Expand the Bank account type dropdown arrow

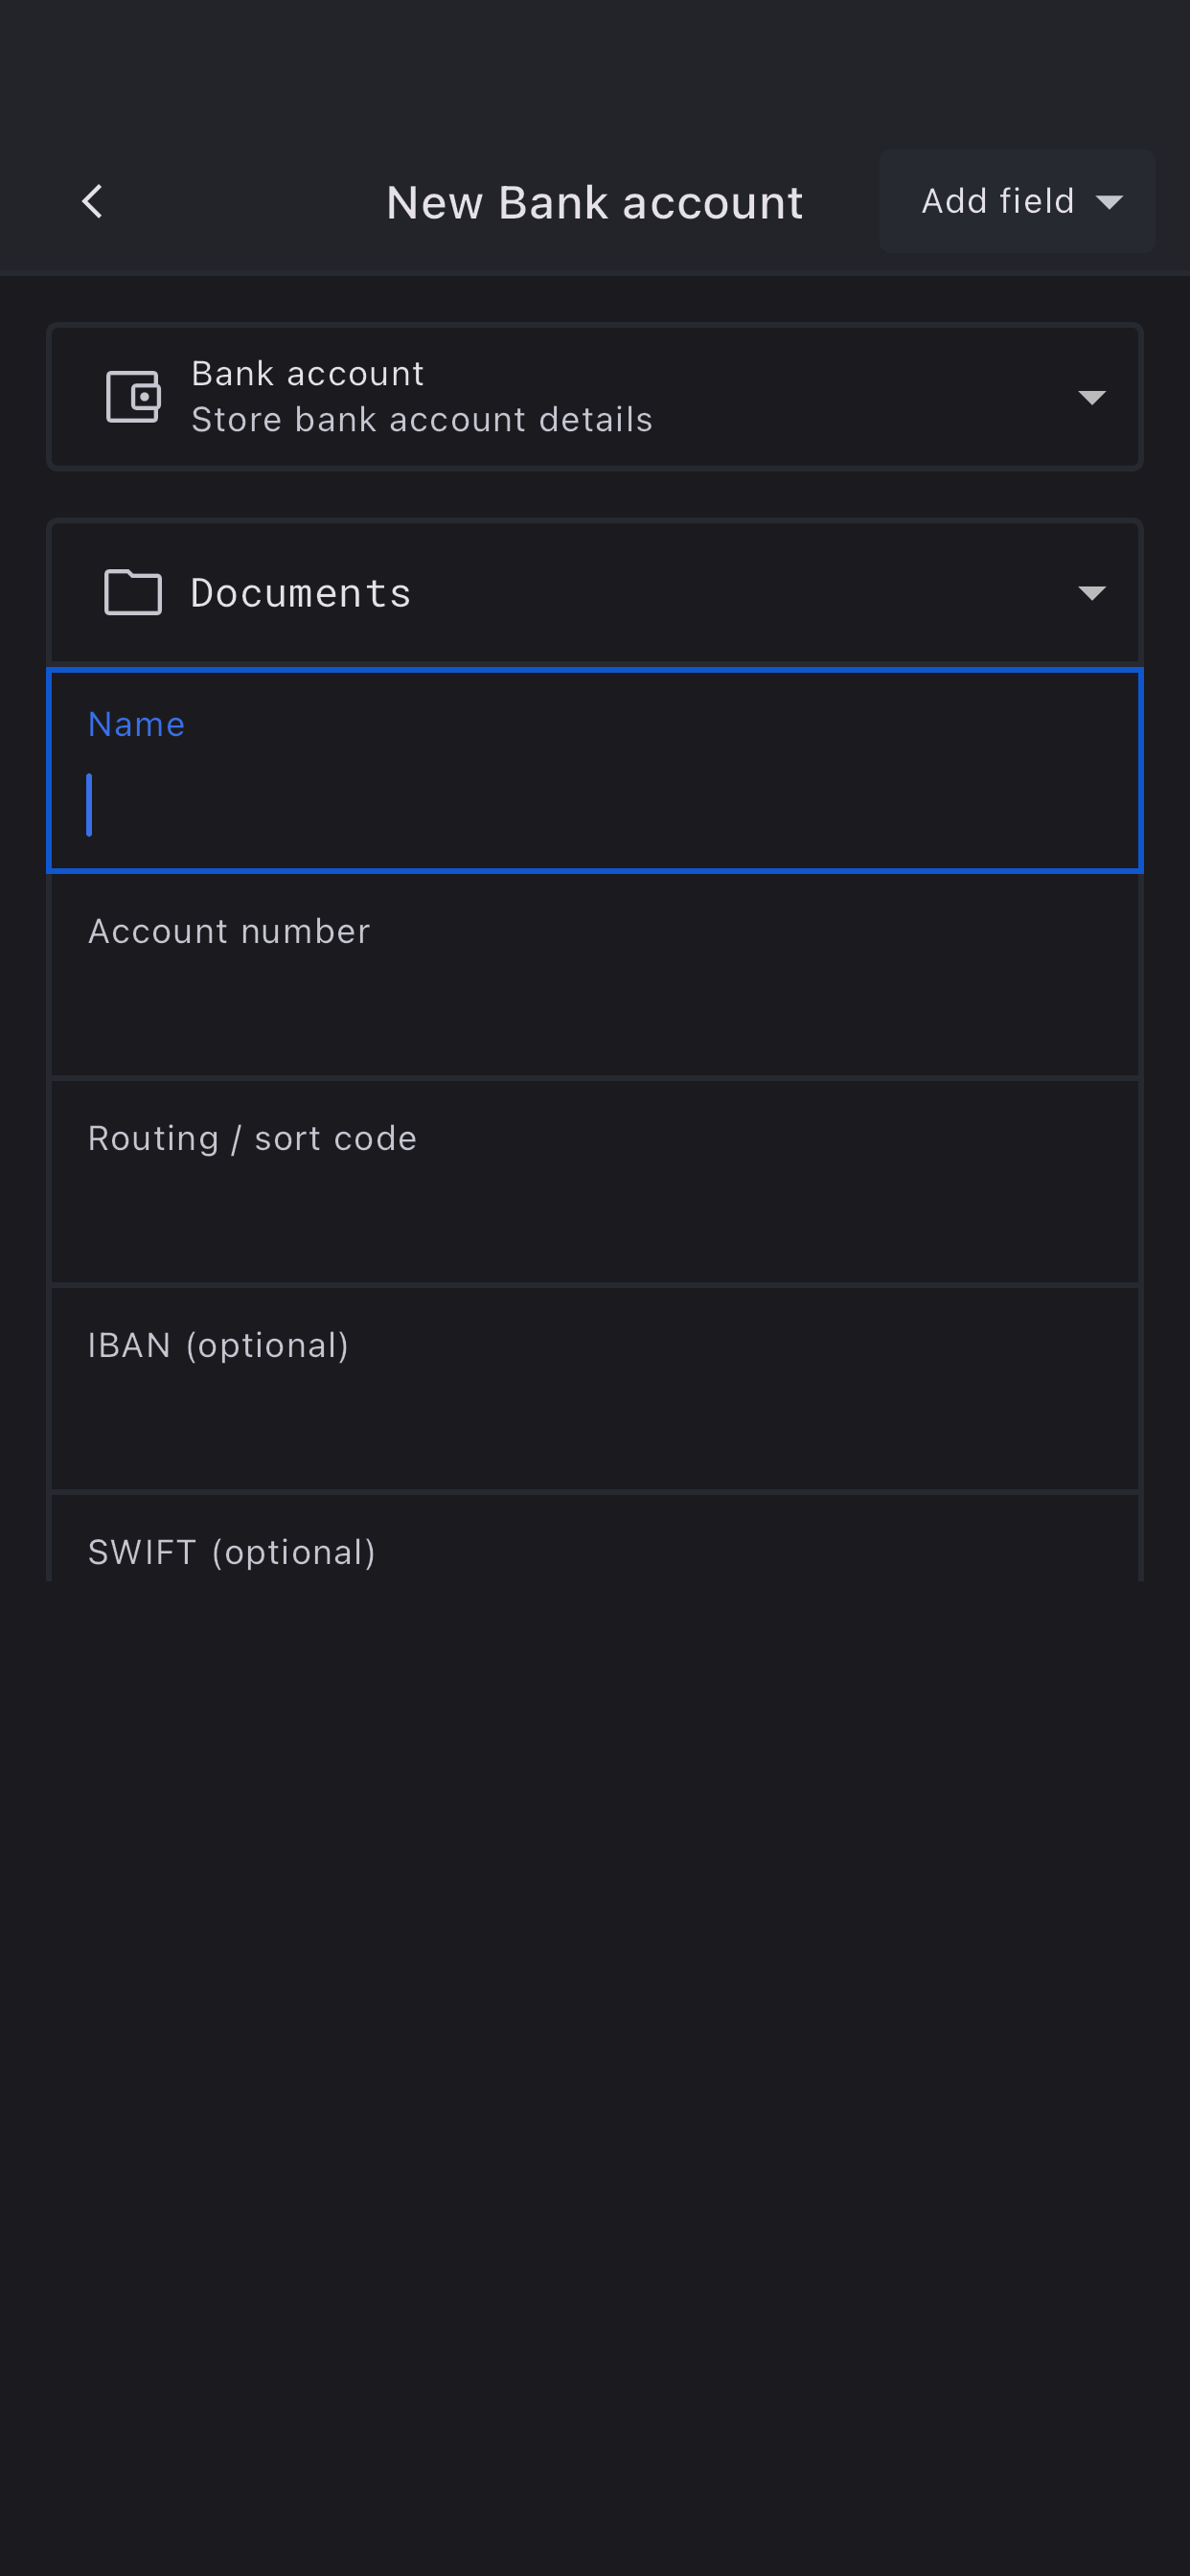pos(1091,398)
